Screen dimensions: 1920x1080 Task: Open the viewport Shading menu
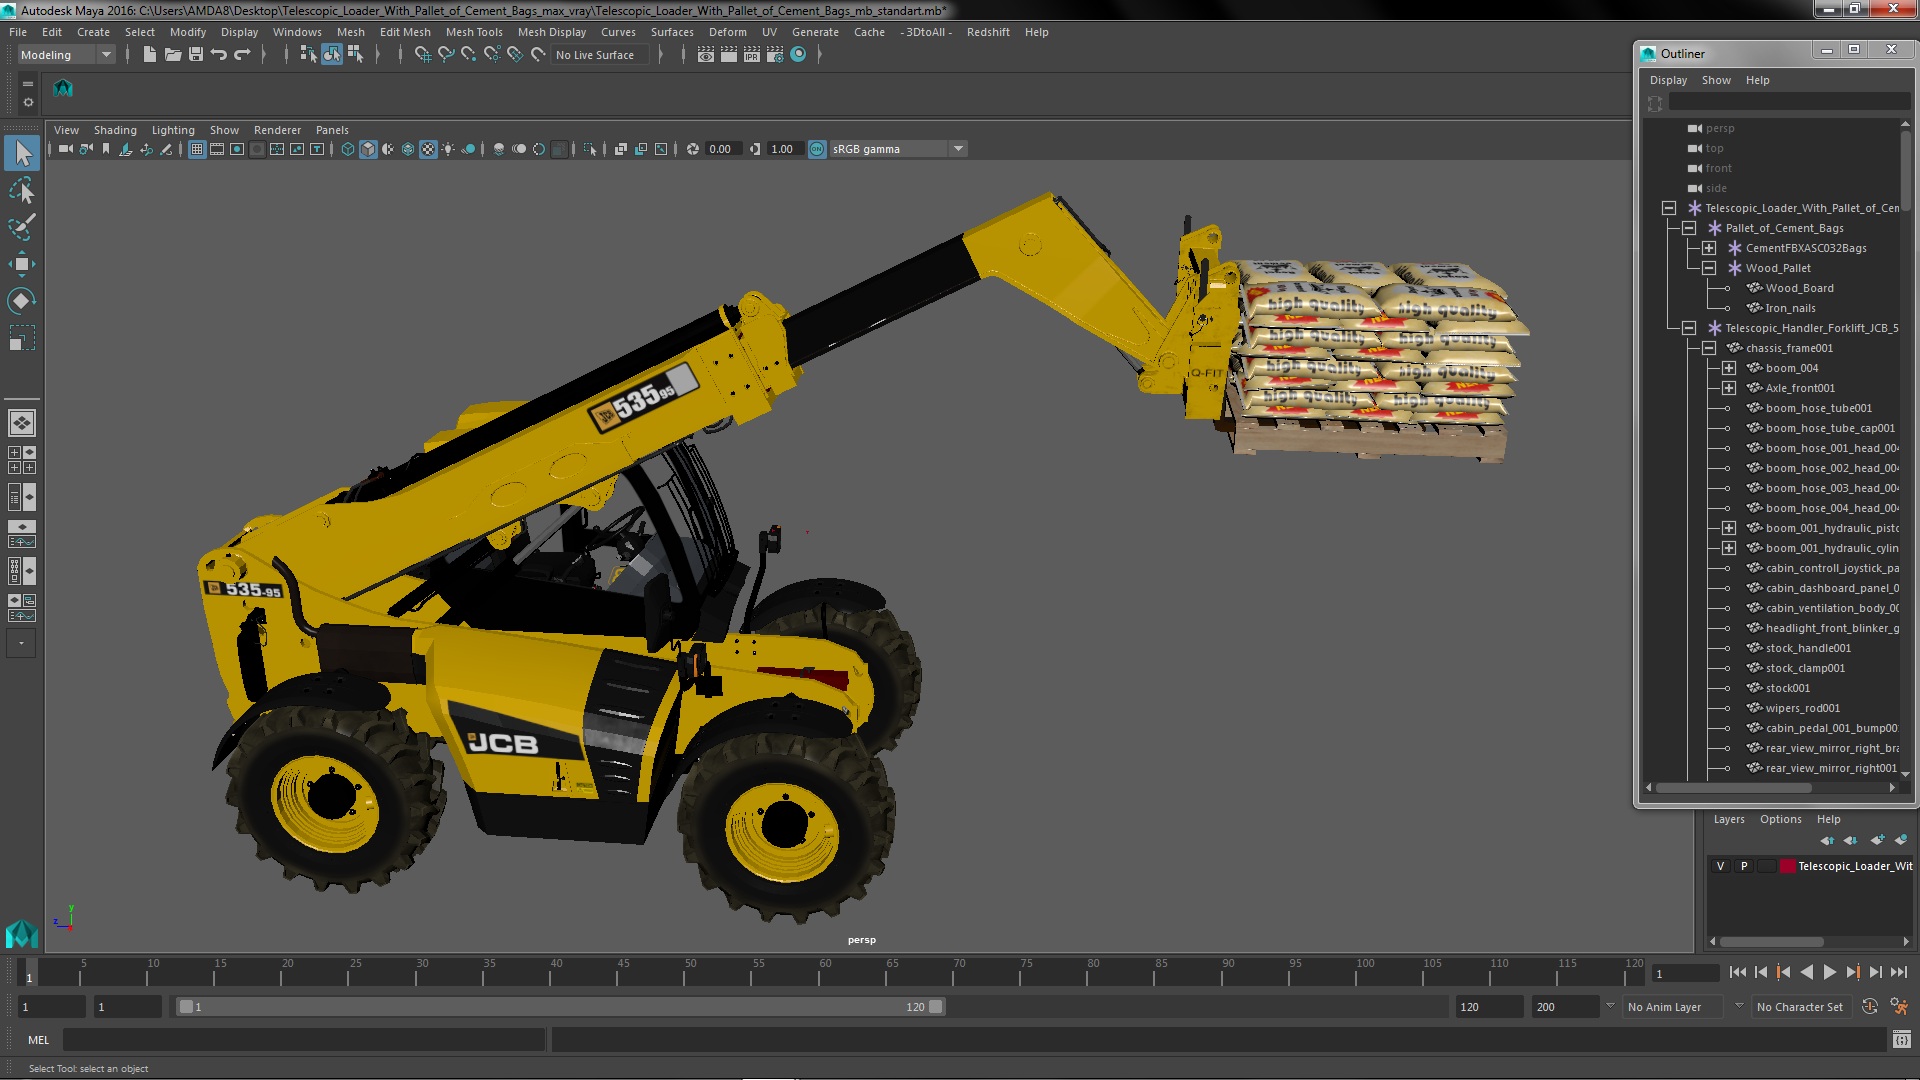click(x=115, y=130)
